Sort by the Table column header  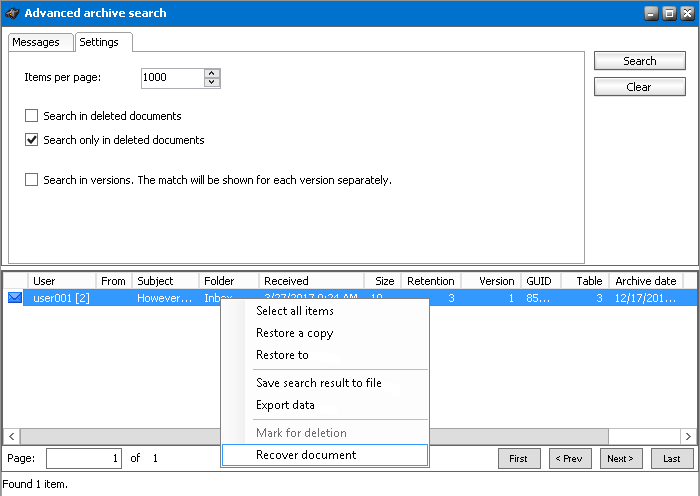[x=585, y=281]
